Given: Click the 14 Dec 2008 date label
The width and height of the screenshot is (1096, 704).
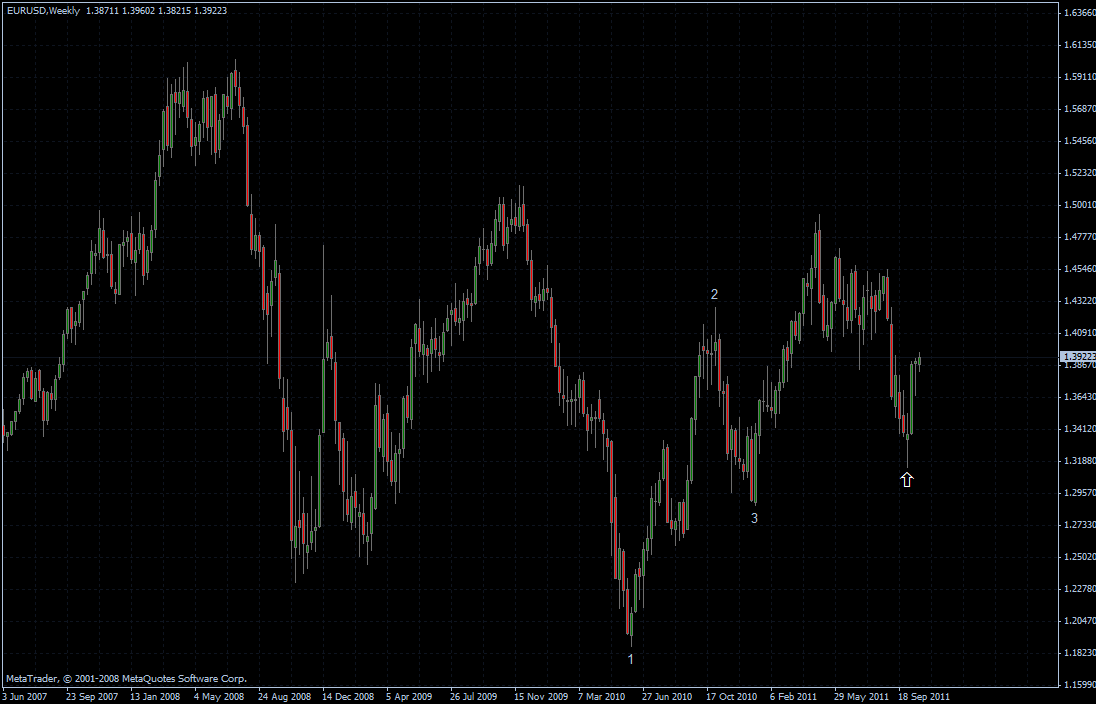Looking at the screenshot, I should (348, 696).
